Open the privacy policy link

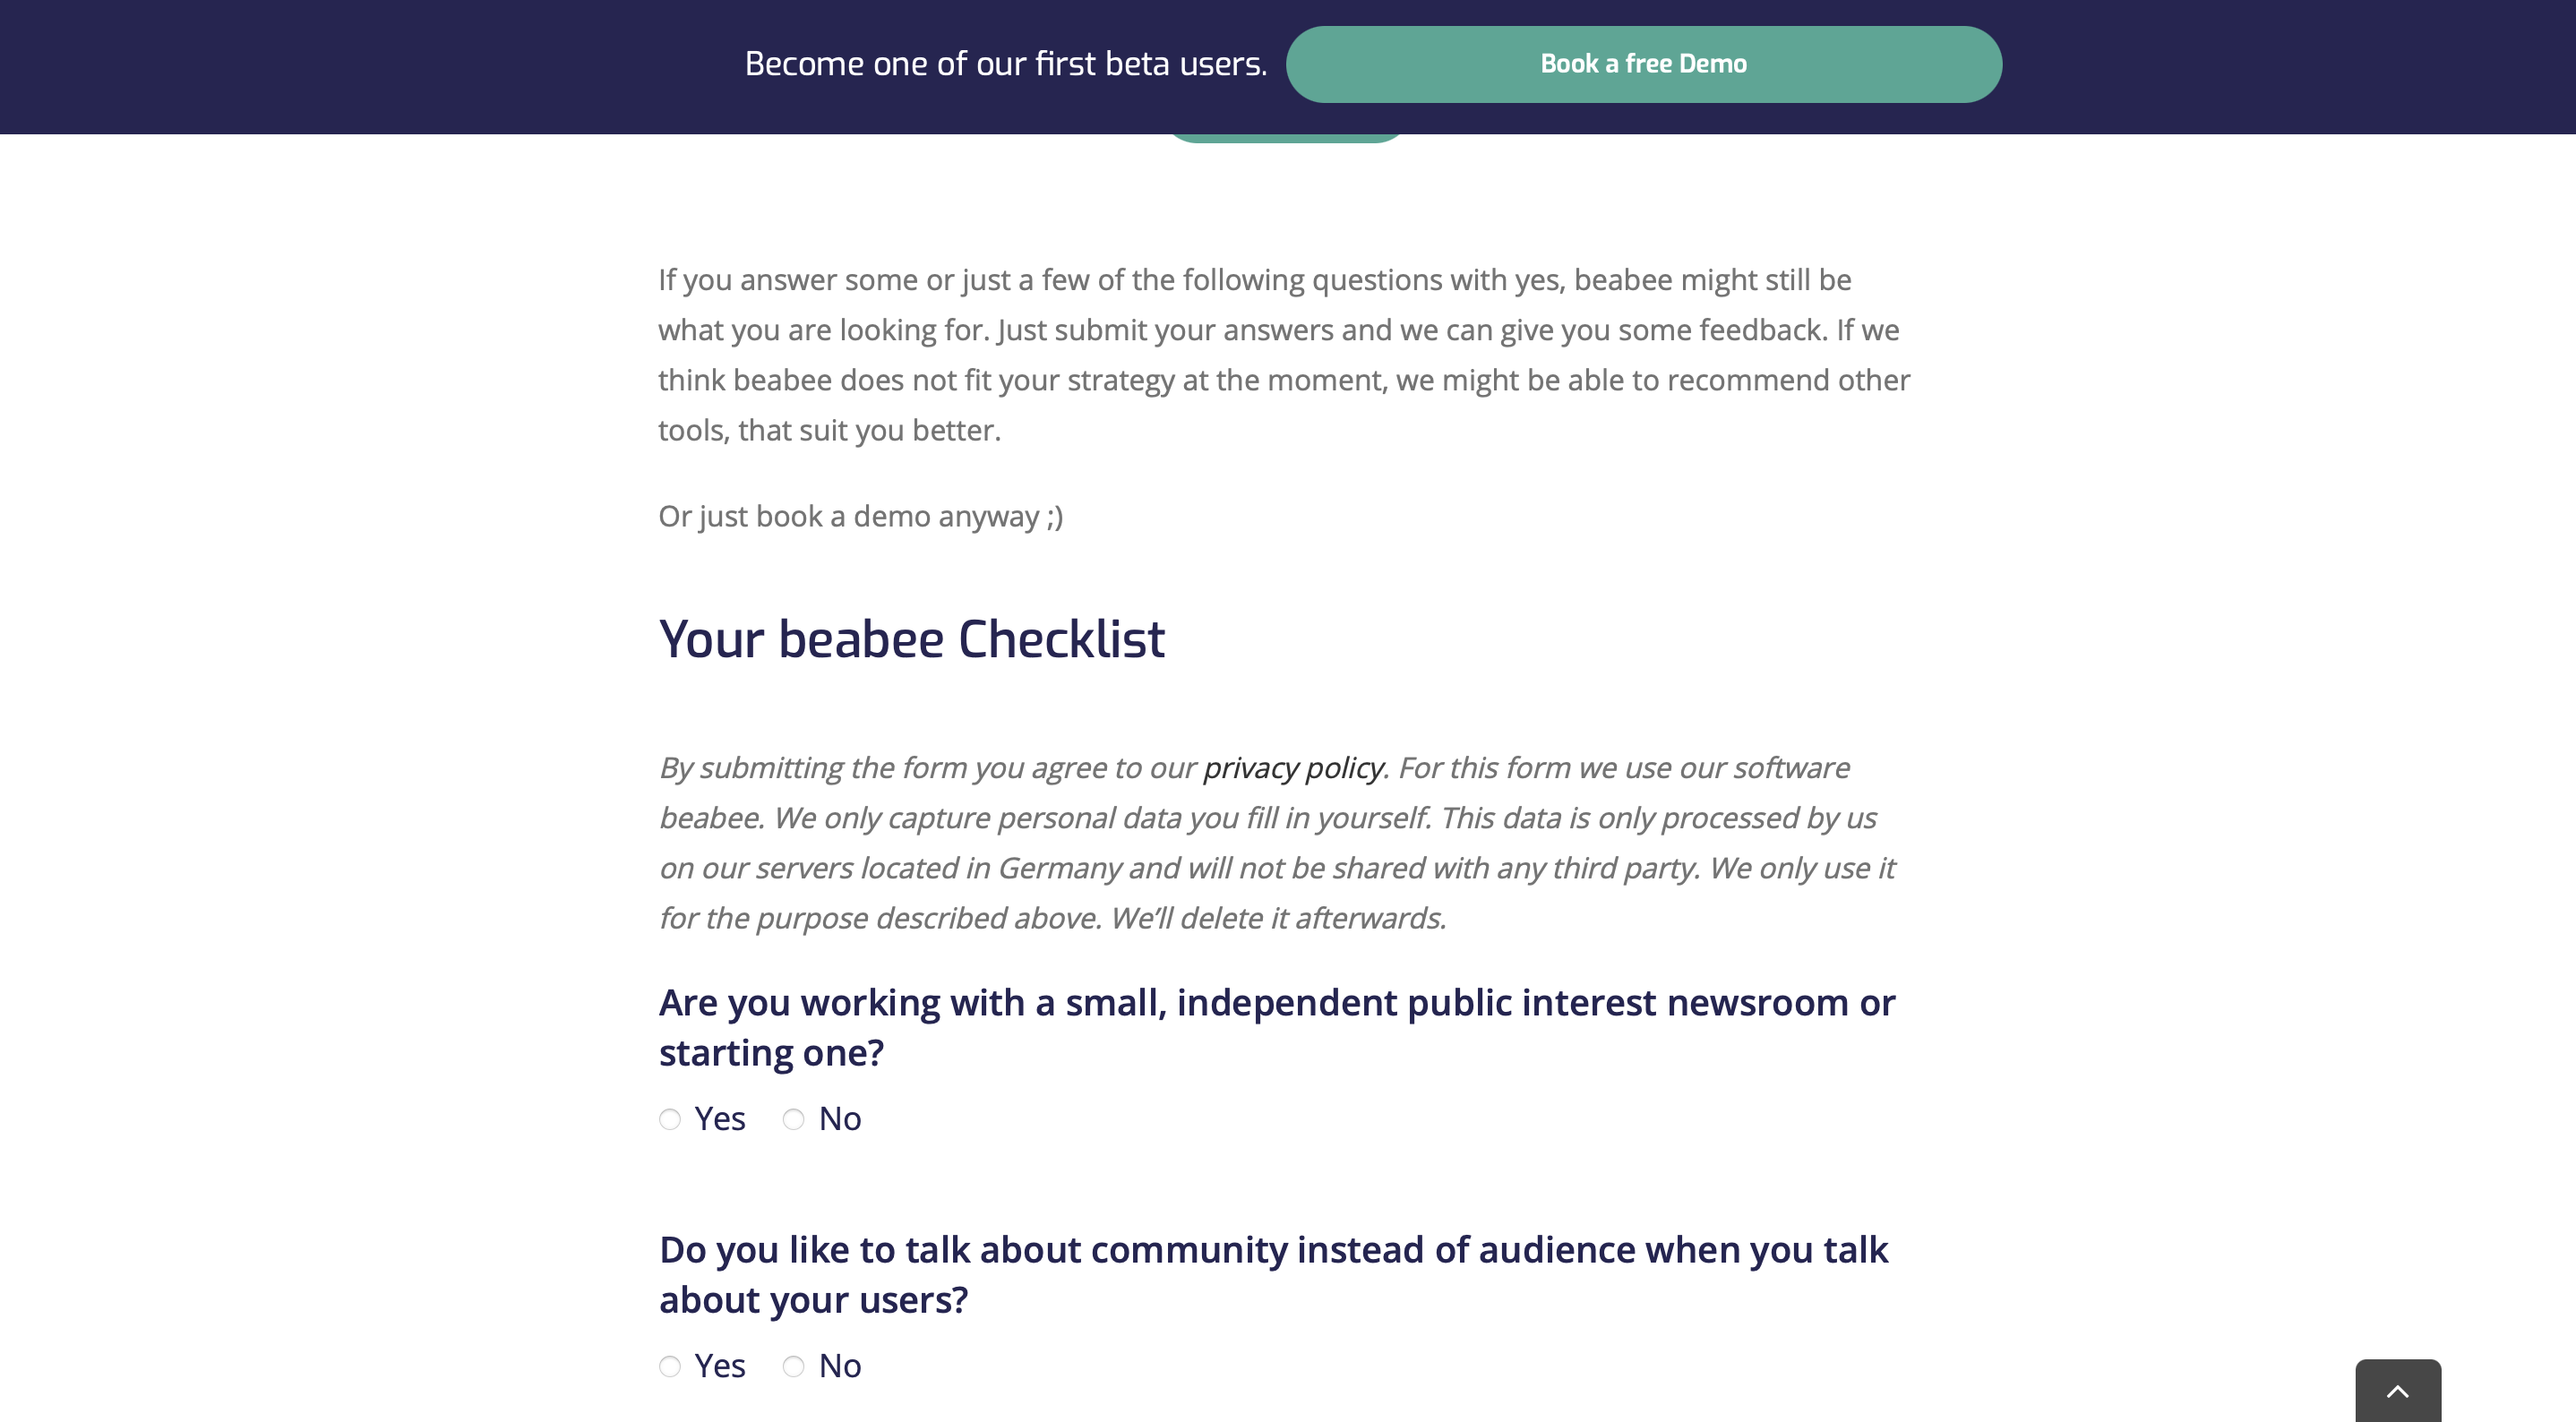pyautogui.click(x=1292, y=768)
